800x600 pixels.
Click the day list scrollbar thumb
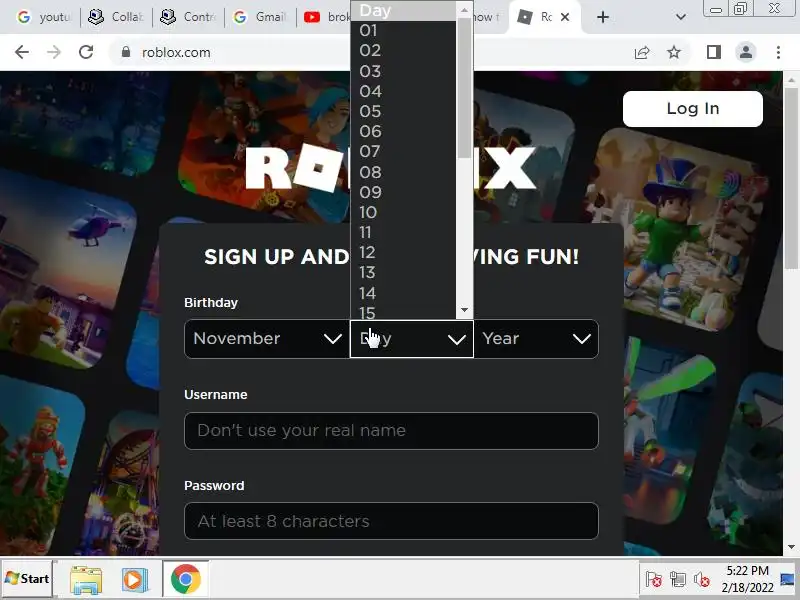click(464, 88)
